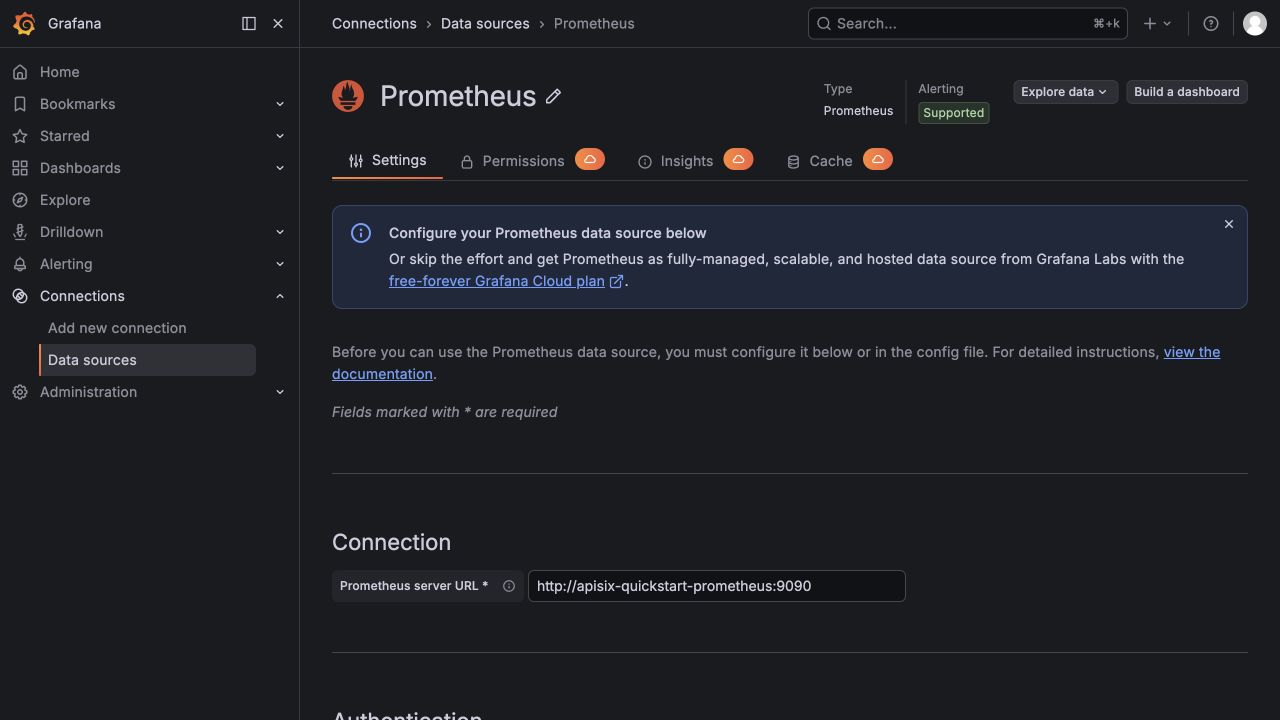Click the Alerting bell icon
This screenshot has width=1280, height=720.
pos(20,264)
